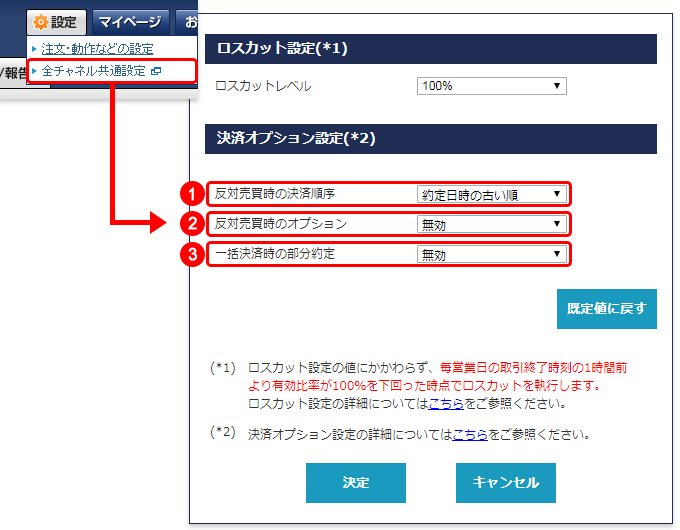Open the ロスカットレベル dropdown
This screenshot has width=680, height=530.
coord(491,86)
